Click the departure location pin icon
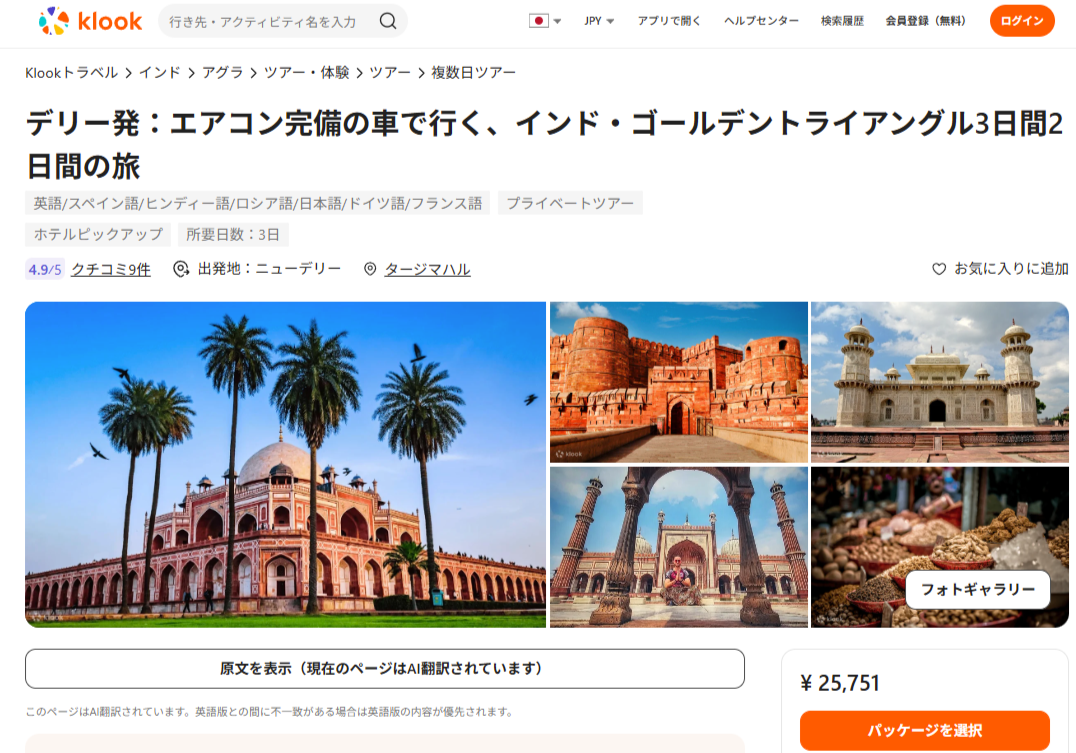 (x=180, y=269)
